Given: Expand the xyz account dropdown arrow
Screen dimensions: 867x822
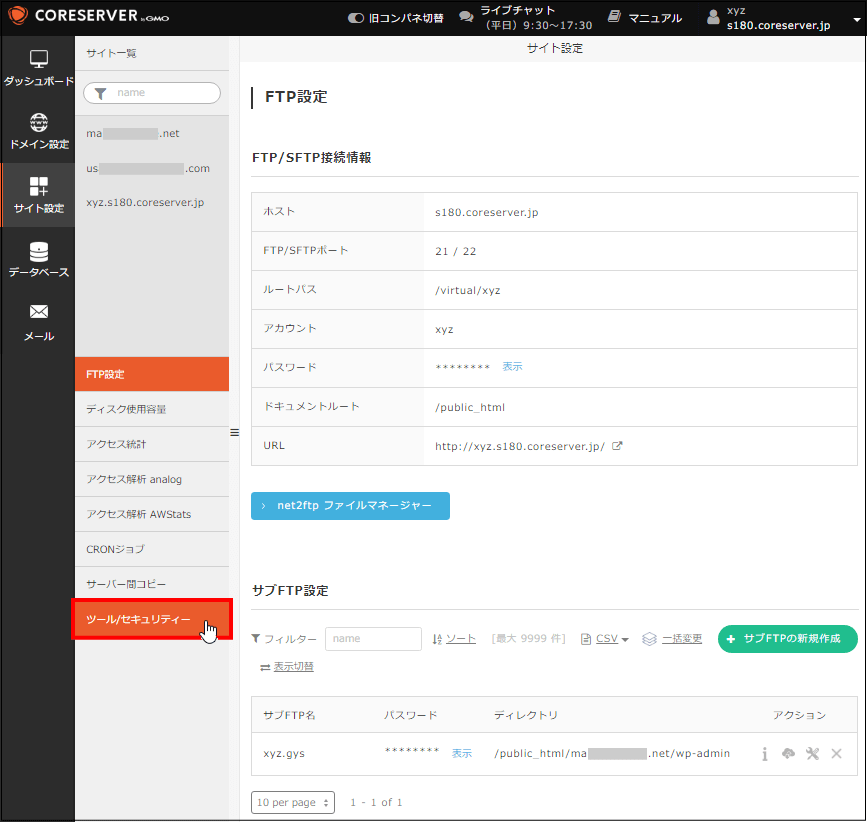Looking at the screenshot, I should [x=857, y=19].
